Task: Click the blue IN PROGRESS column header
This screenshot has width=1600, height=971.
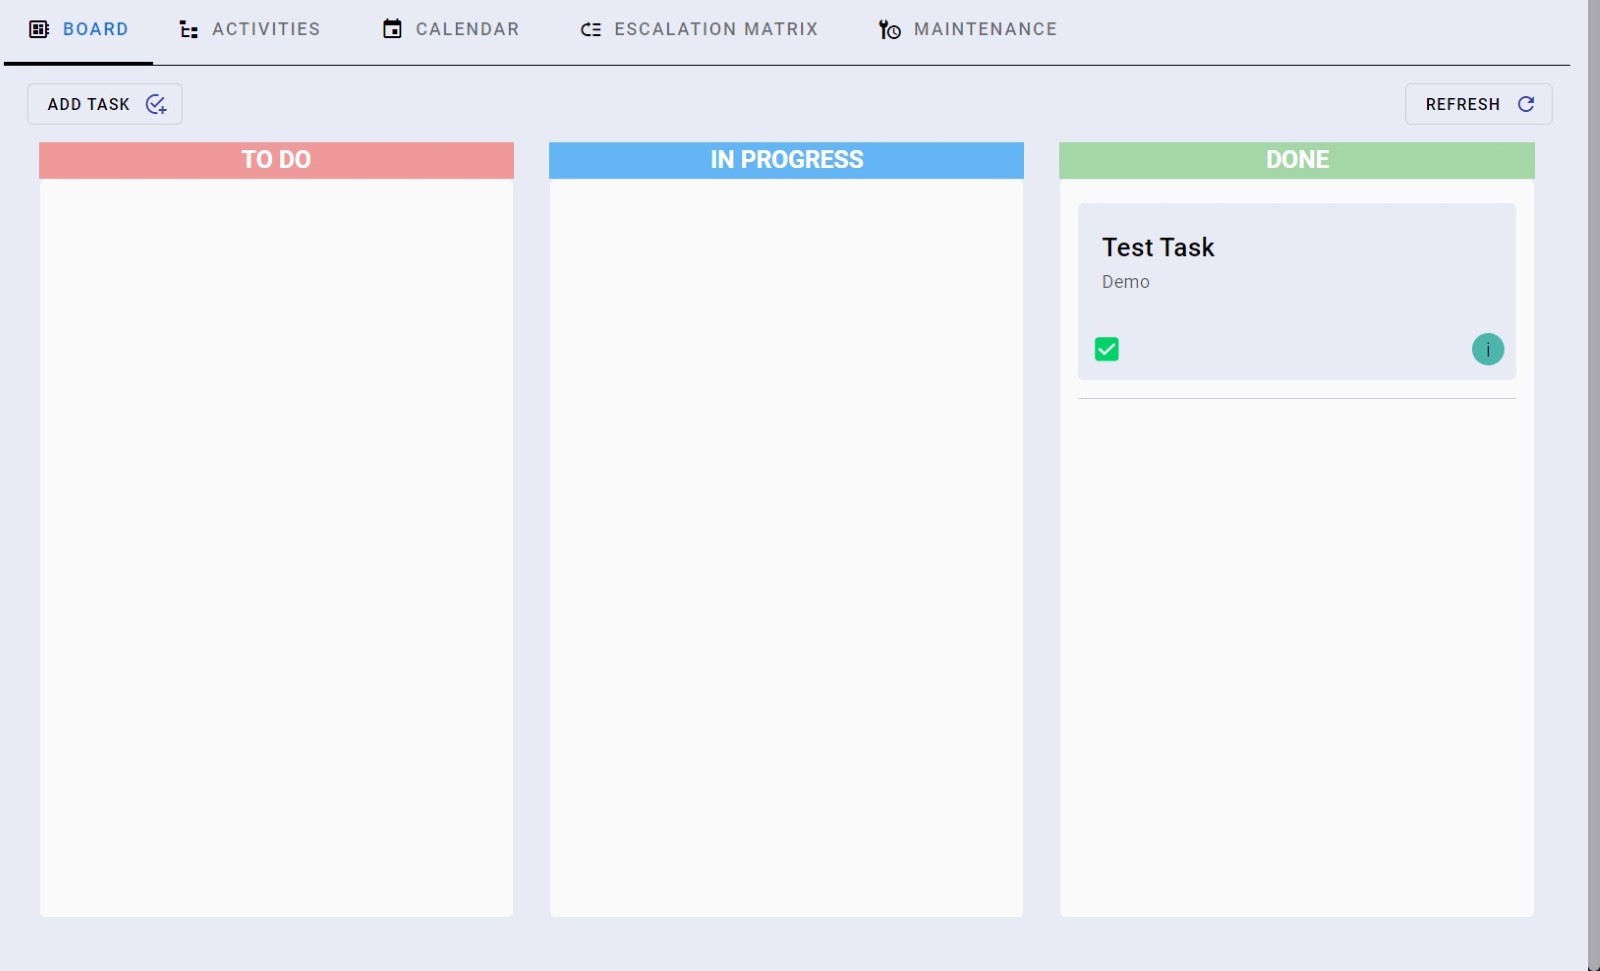Action: click(x=786, y=160)
